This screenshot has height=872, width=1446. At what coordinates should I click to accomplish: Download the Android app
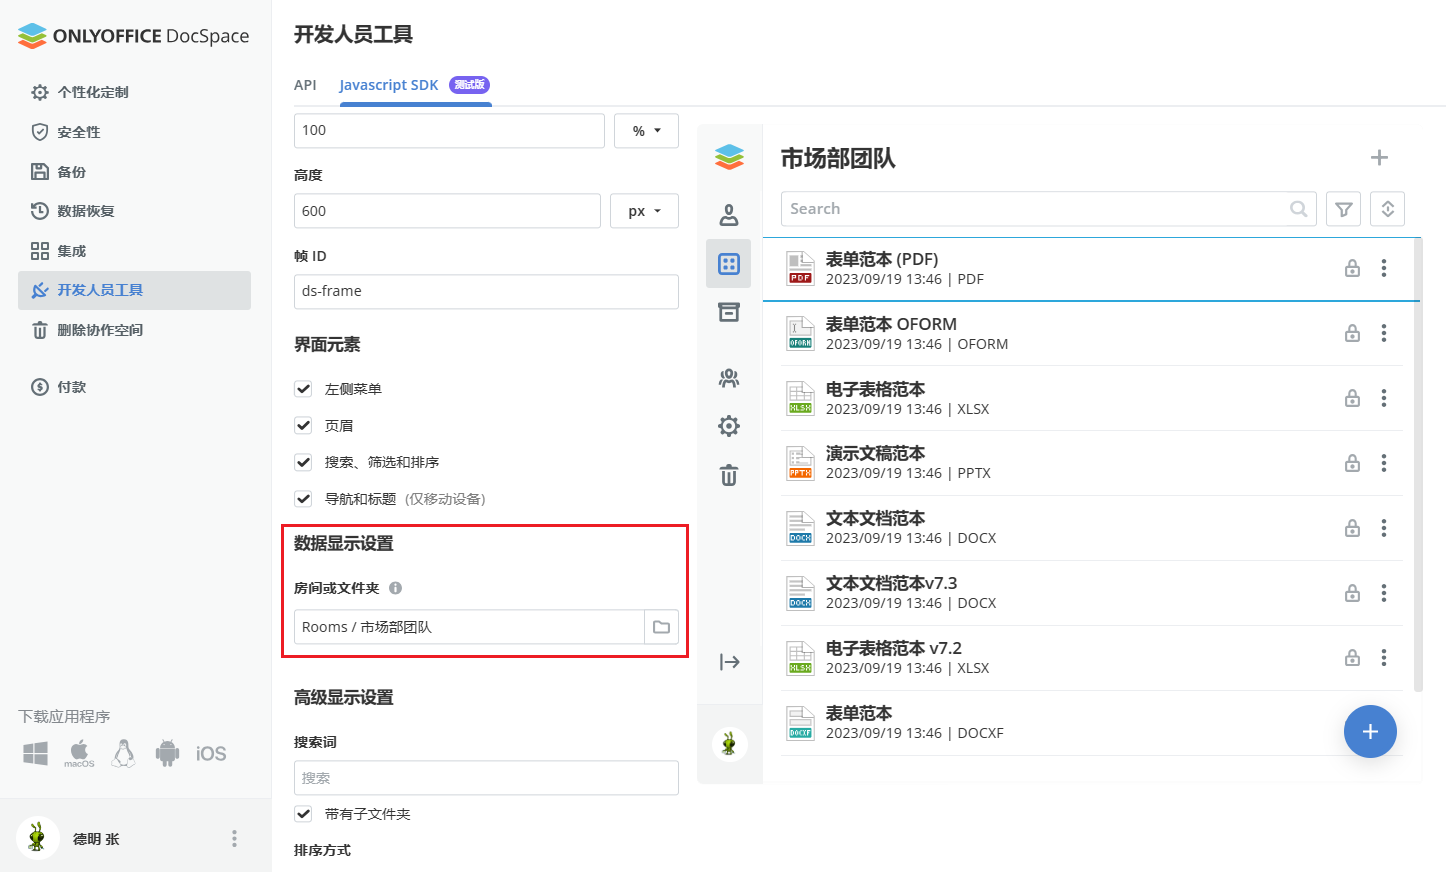(167, 753)
